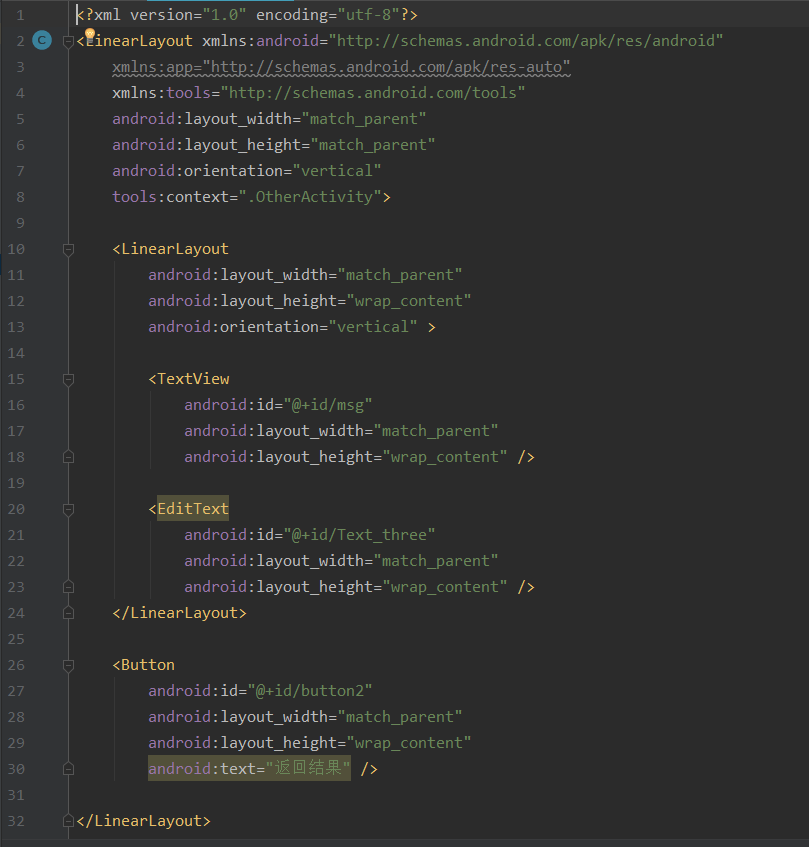Click the closing </LinearLayout> tag on line 24

[179, 613]
